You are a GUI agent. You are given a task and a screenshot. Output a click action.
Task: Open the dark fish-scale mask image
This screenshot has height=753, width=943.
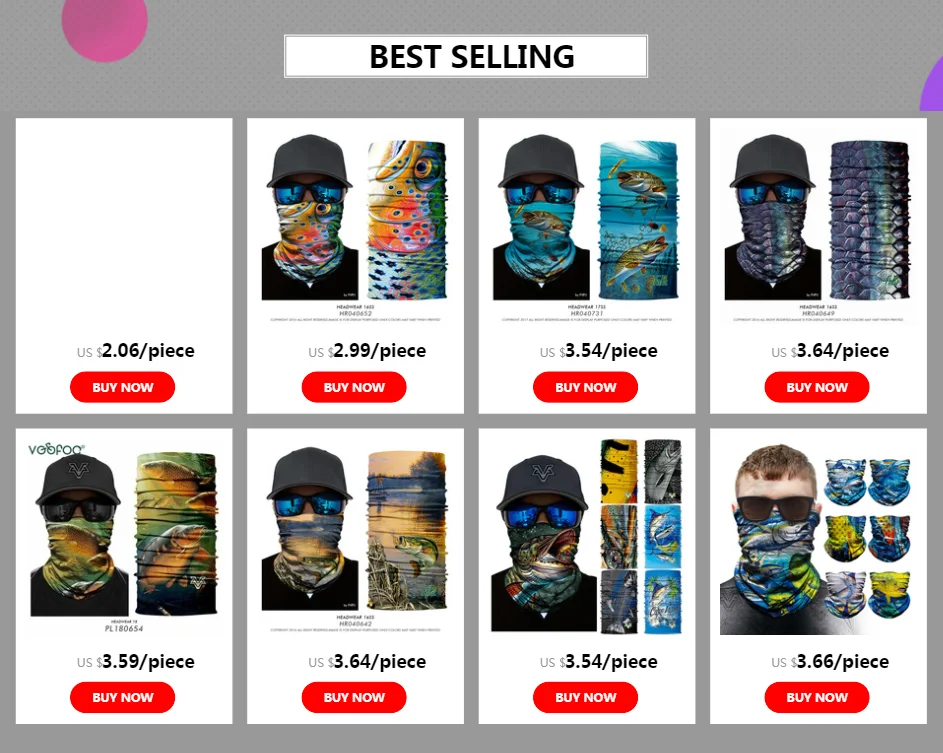pos(818,227)
